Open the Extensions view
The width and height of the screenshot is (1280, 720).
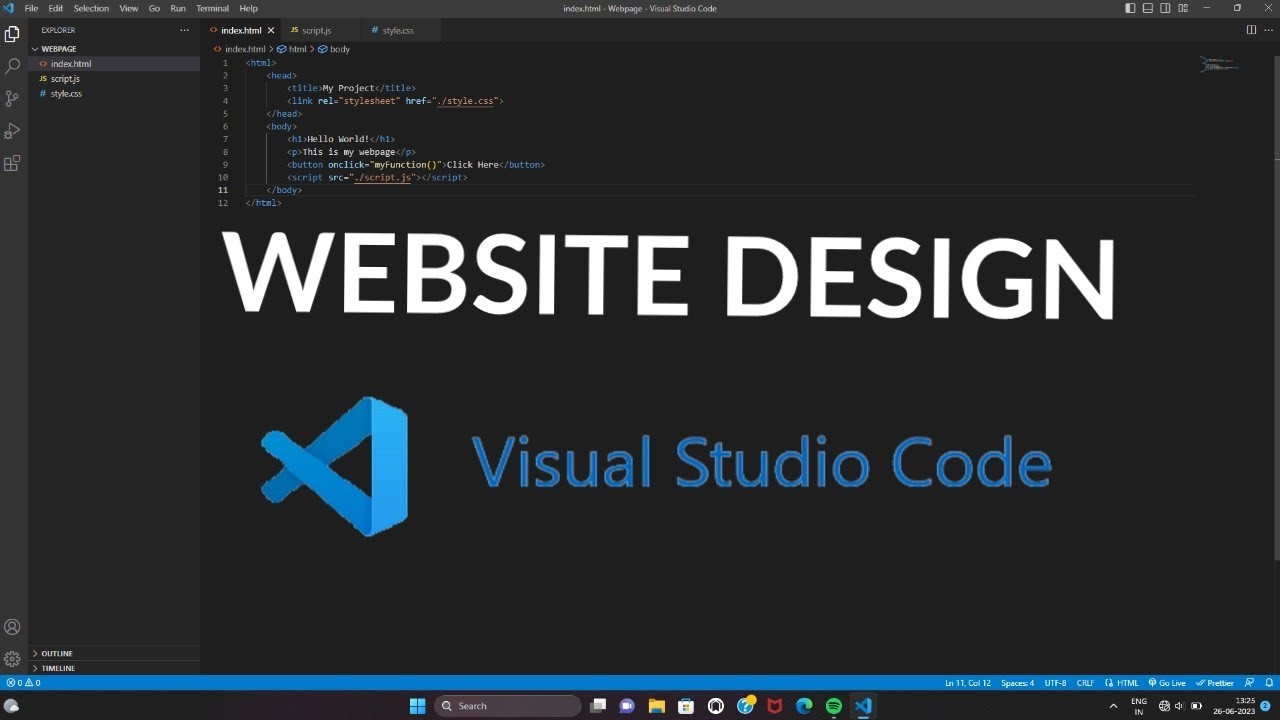(12, 163)
